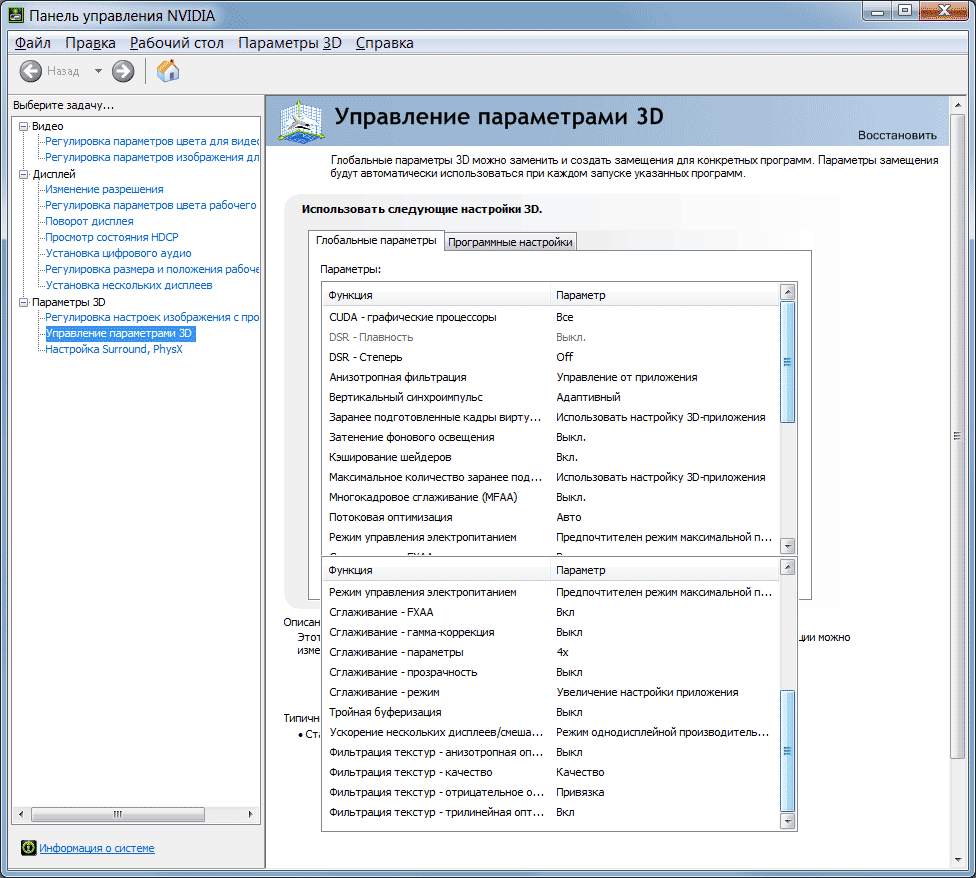
Task: Select the Кэширование шейдеров row
Action: [551, 457]
